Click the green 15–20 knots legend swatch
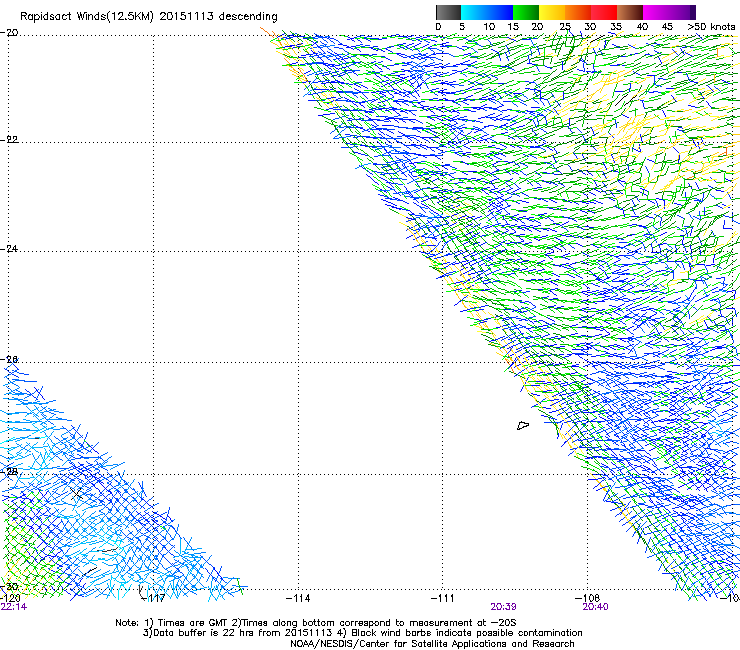Screen dimensions: 740x650 click(526, 12)
